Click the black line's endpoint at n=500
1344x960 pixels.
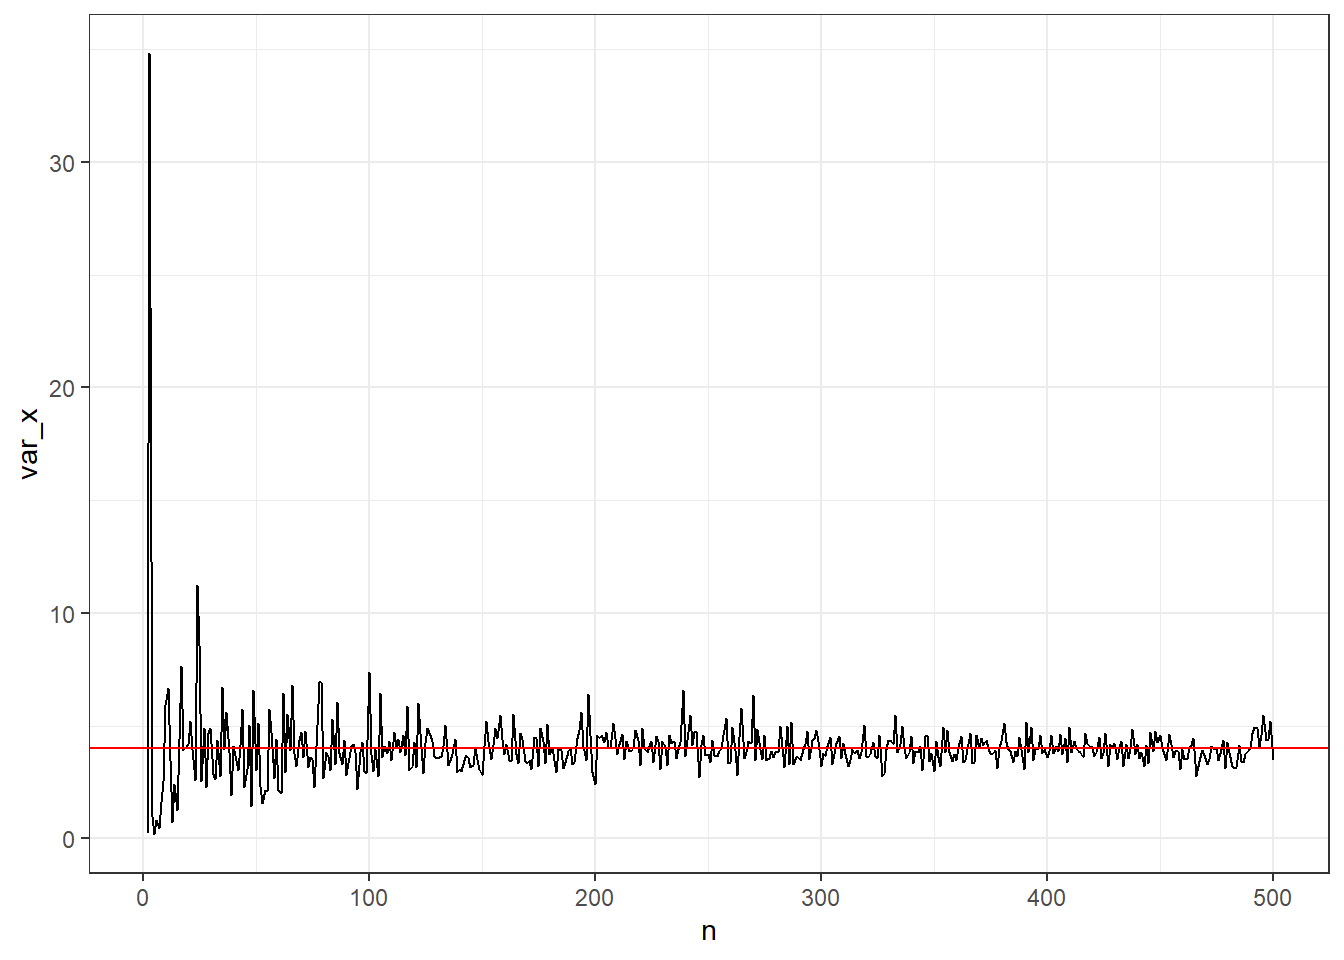1273,758
